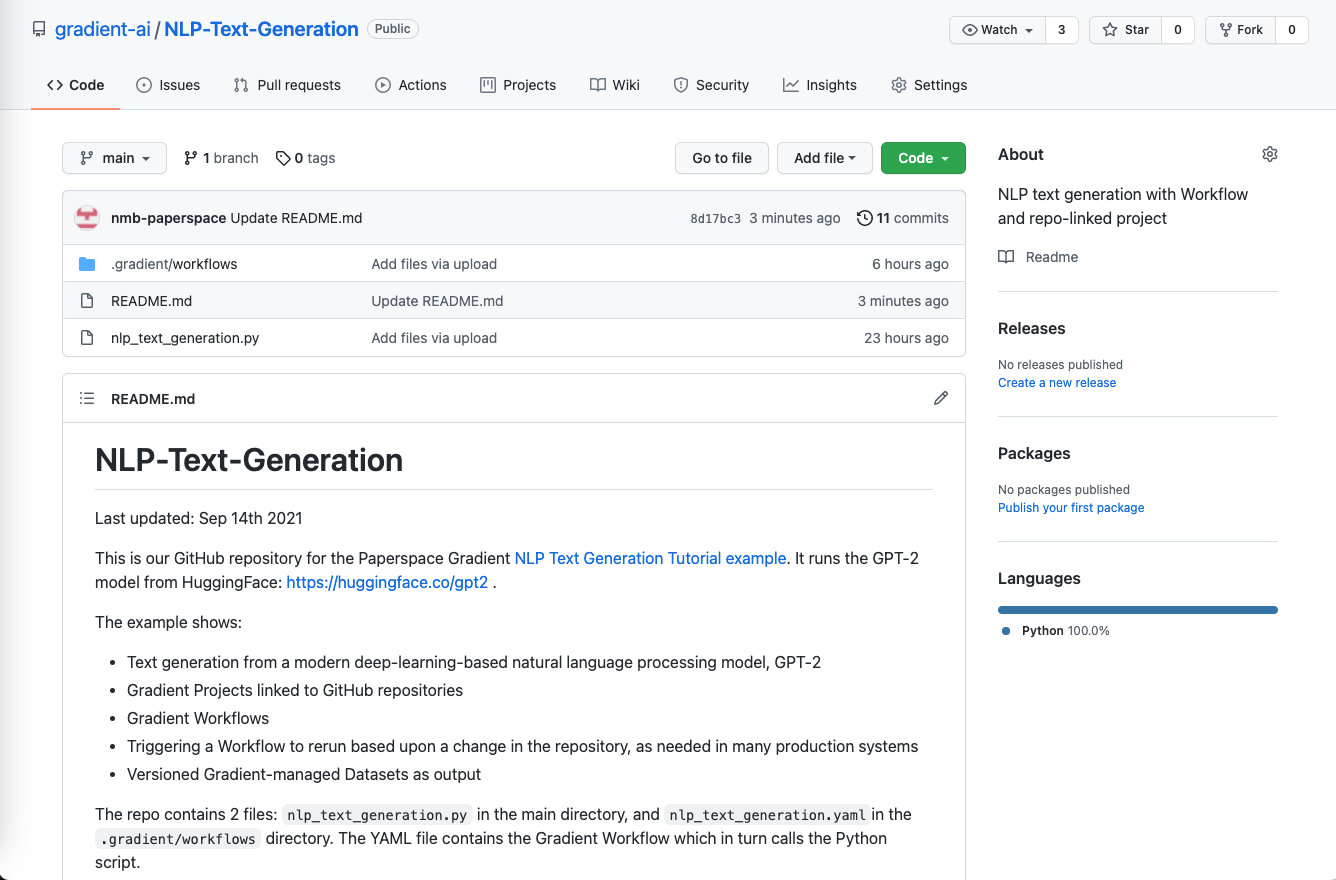Open commit hash 8d17bc3
1336x880 pixels.
[x=716, y=219]
